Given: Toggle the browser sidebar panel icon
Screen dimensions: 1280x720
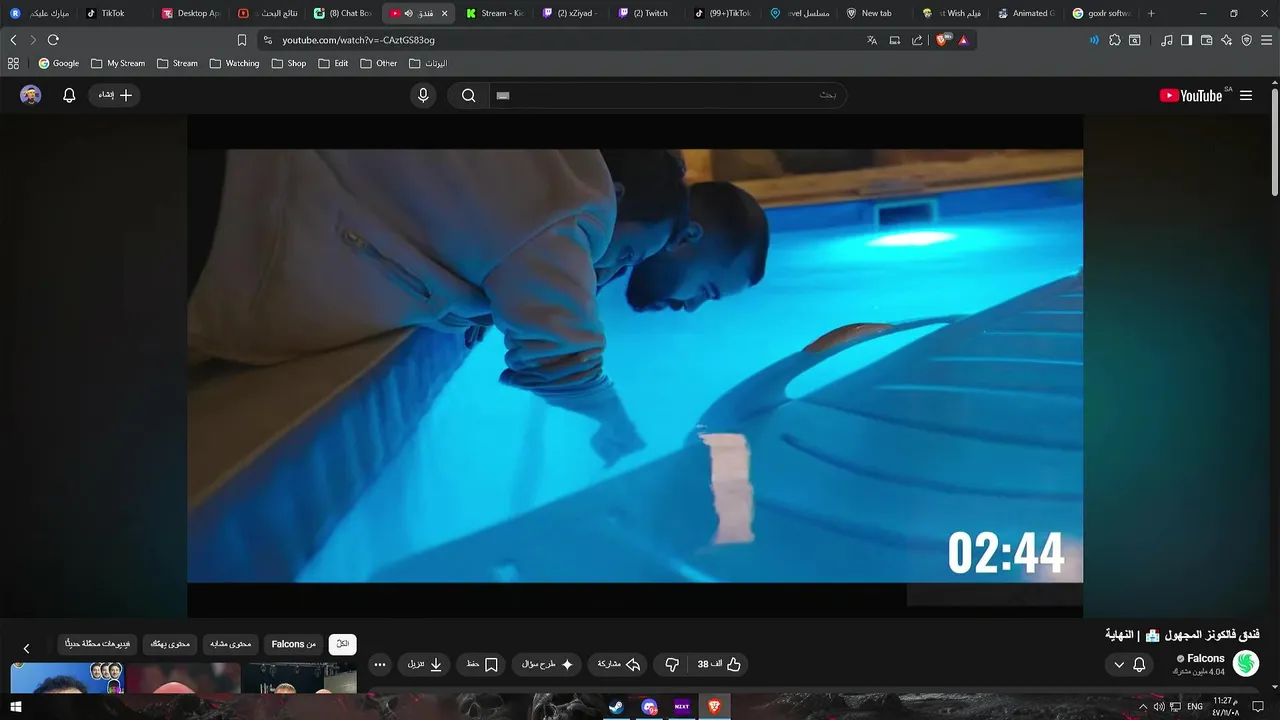Looking at the screenshot, I should [x=1187, y=40].
